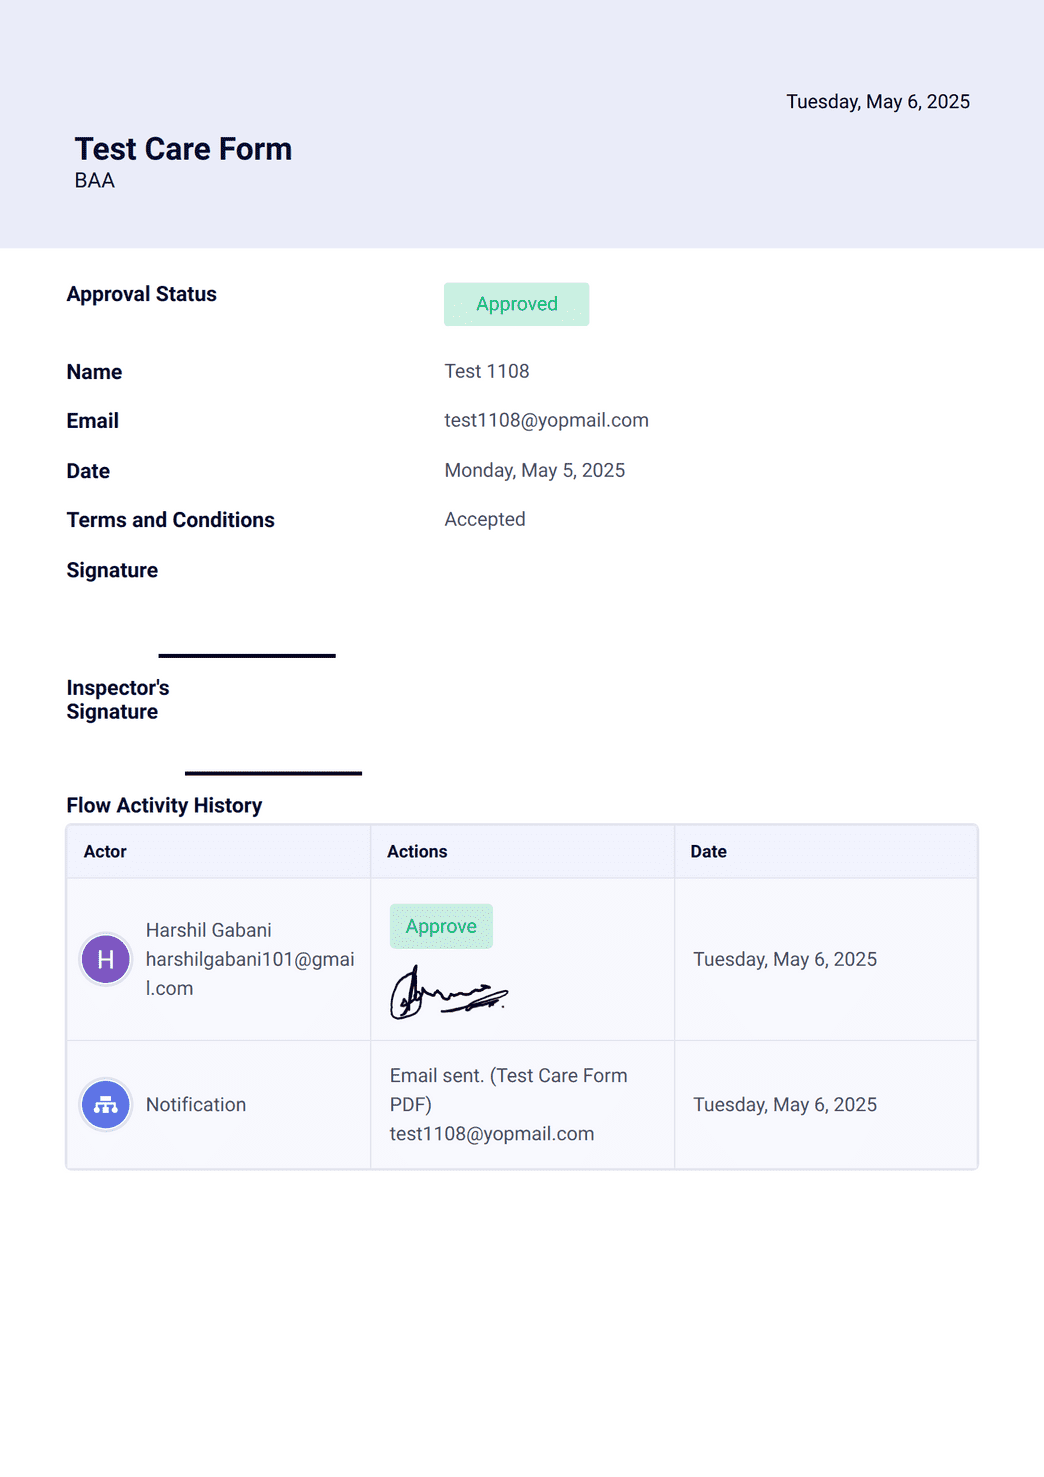Click the blue Notification flow icon
The width and height of the screenshot is (1044, 1477).
[105, 1105]
